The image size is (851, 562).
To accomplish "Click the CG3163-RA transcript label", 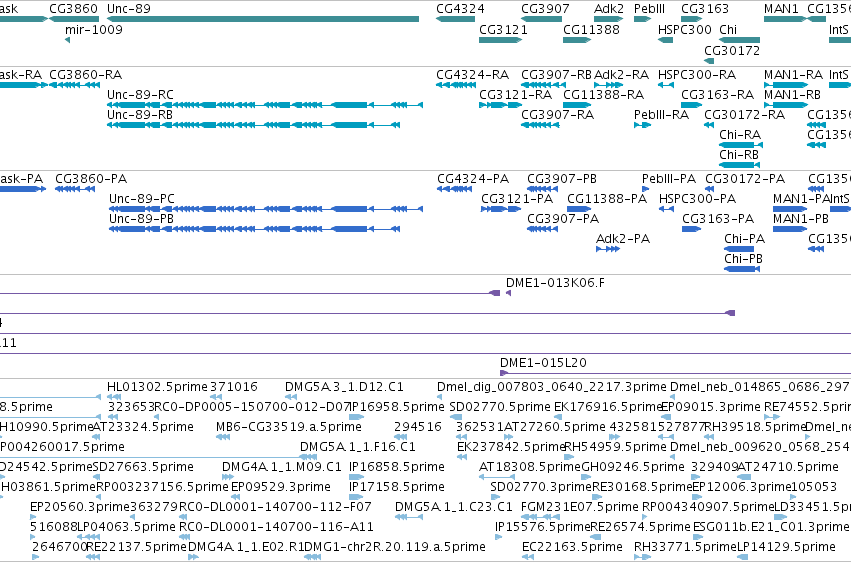I will coord(717,94).
